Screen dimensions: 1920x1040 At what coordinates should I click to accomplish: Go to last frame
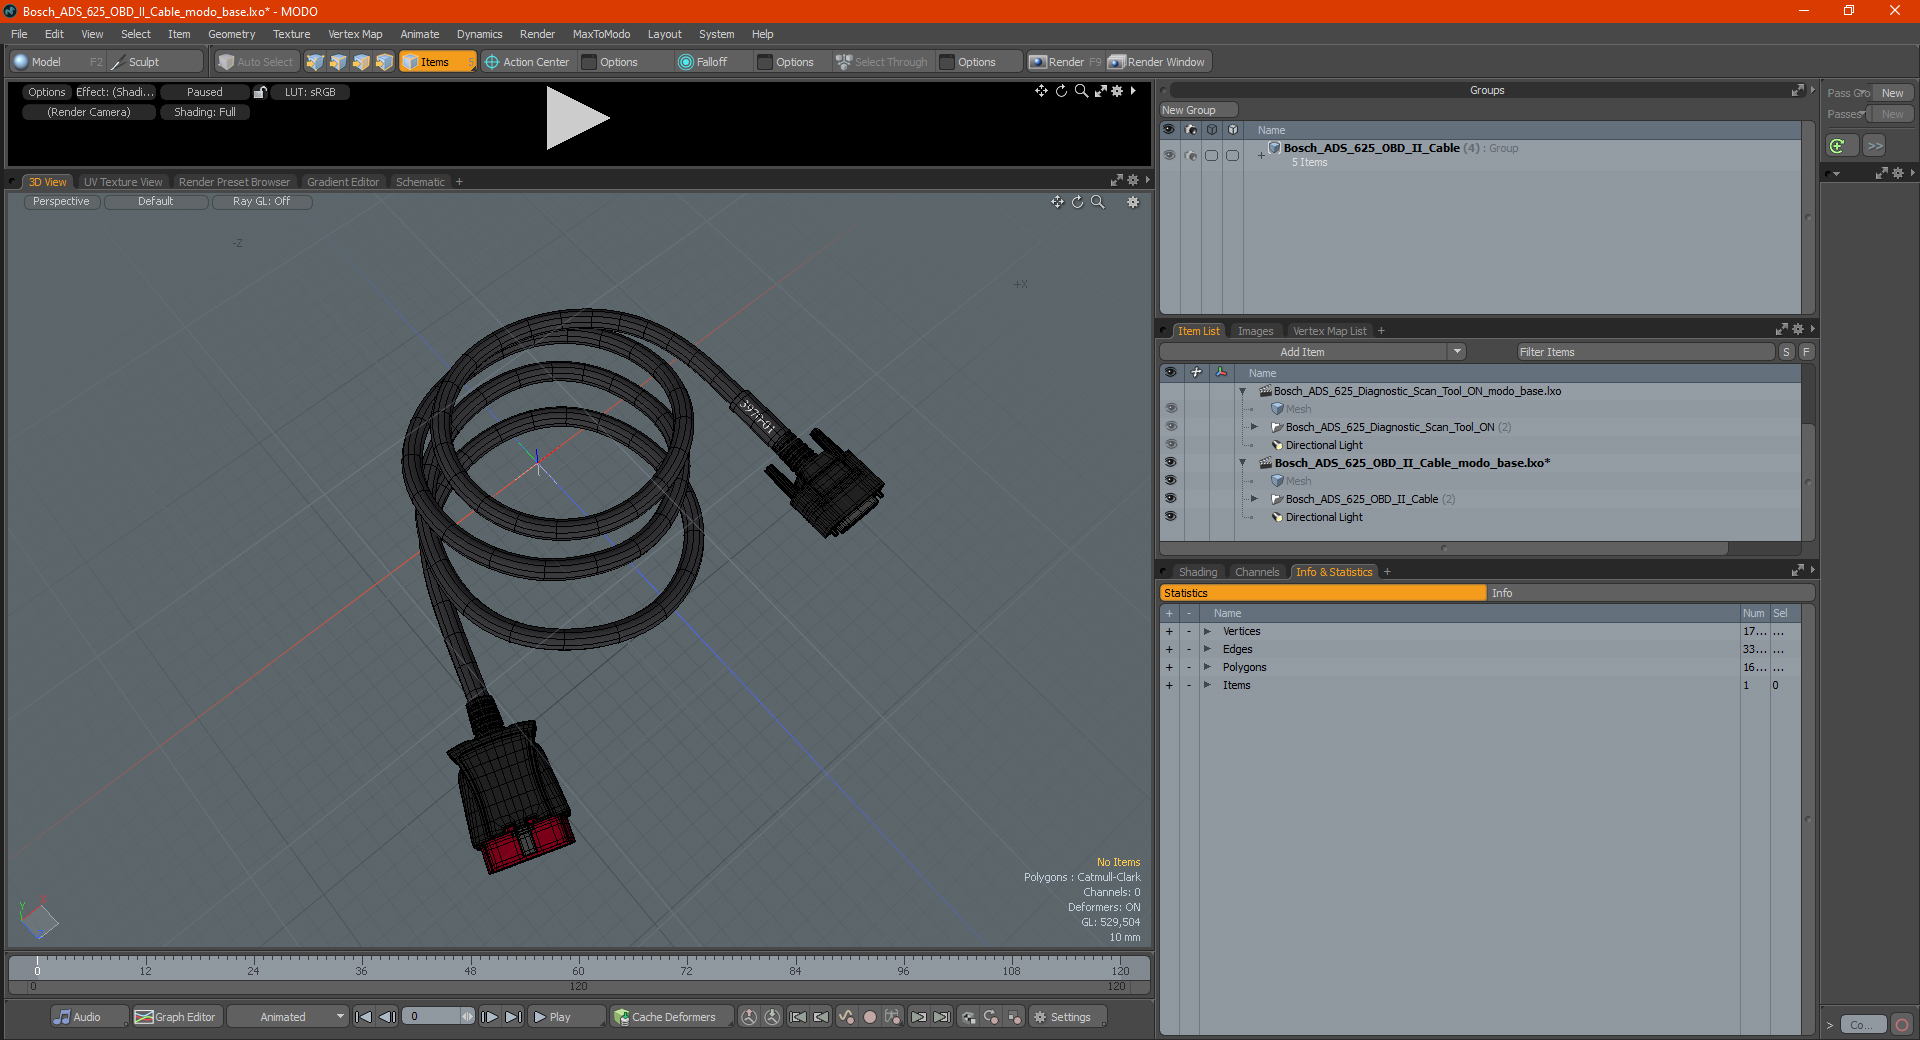click(514, 1017)
